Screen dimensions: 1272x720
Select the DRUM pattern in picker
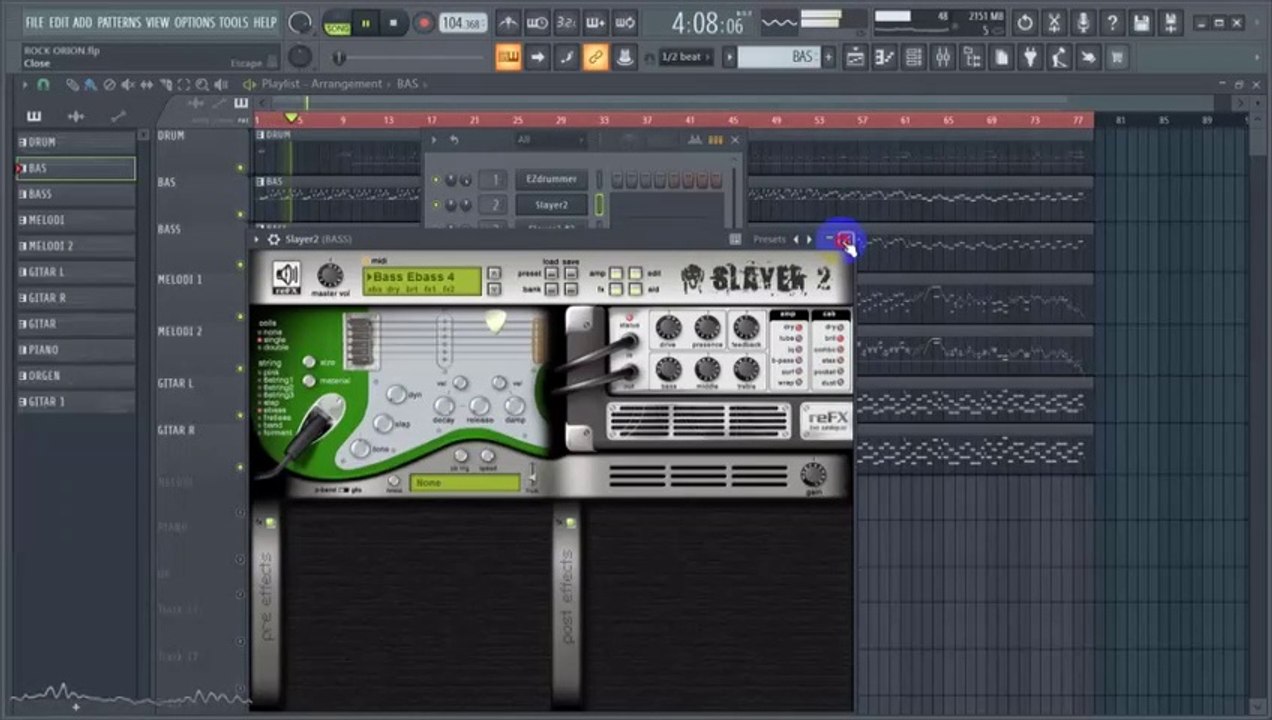[76, 143]
